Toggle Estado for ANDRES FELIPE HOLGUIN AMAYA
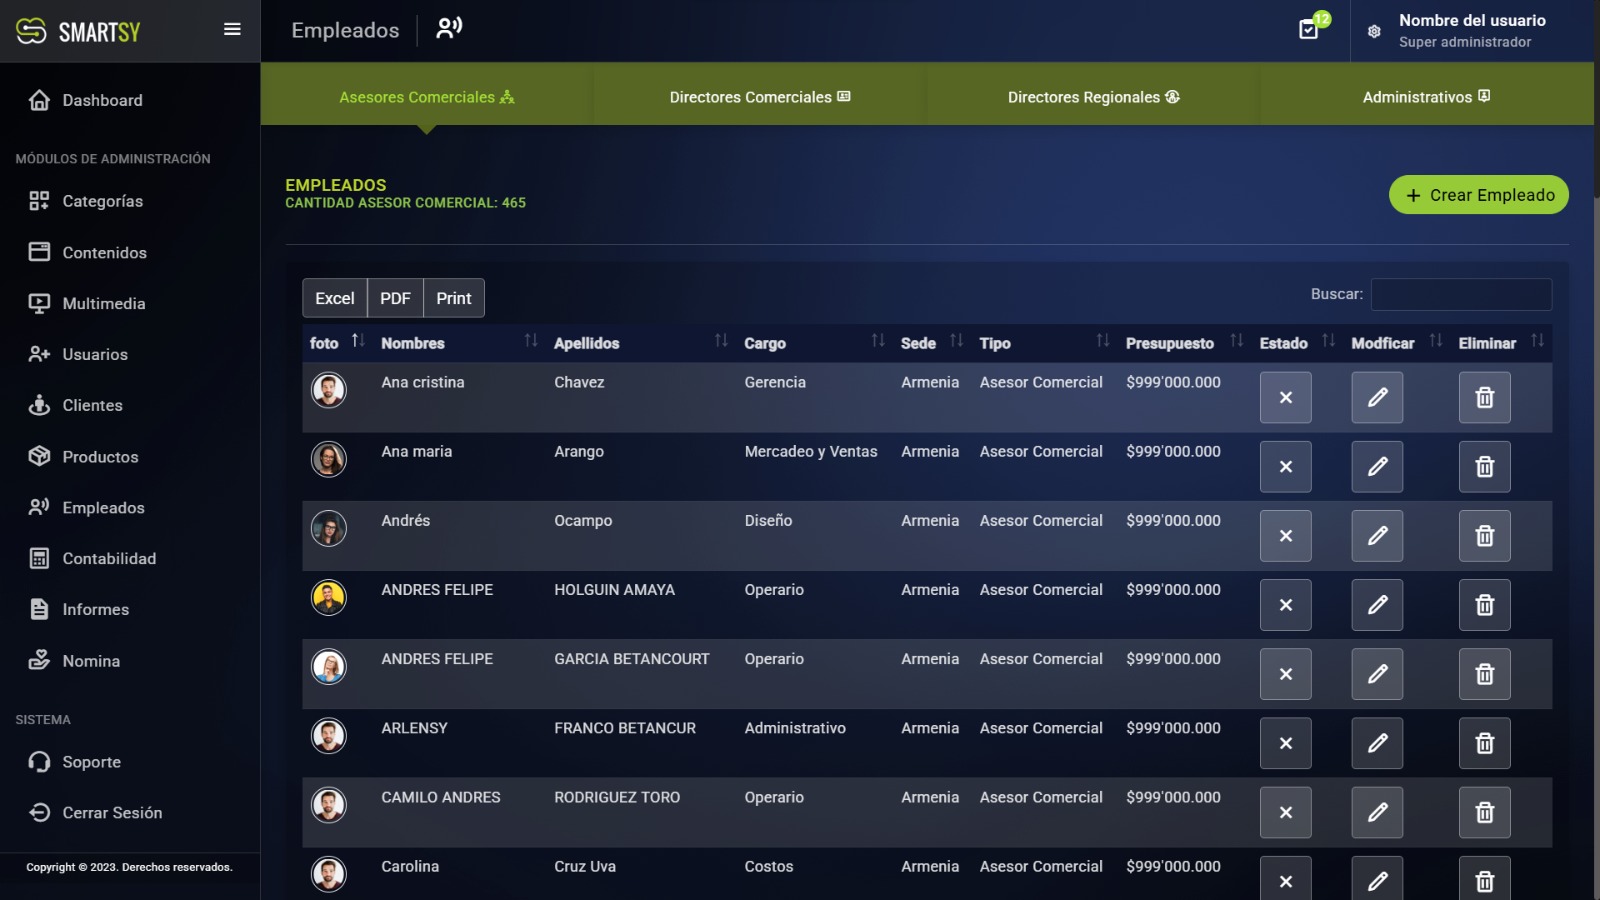This screenshot has height=900, width=1600. point(1285,605)
